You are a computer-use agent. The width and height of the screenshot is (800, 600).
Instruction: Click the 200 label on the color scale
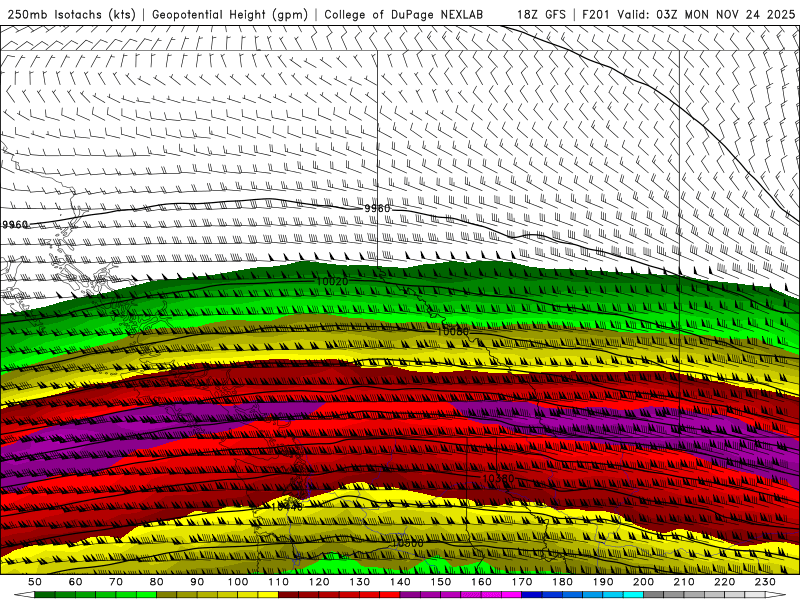643,582
